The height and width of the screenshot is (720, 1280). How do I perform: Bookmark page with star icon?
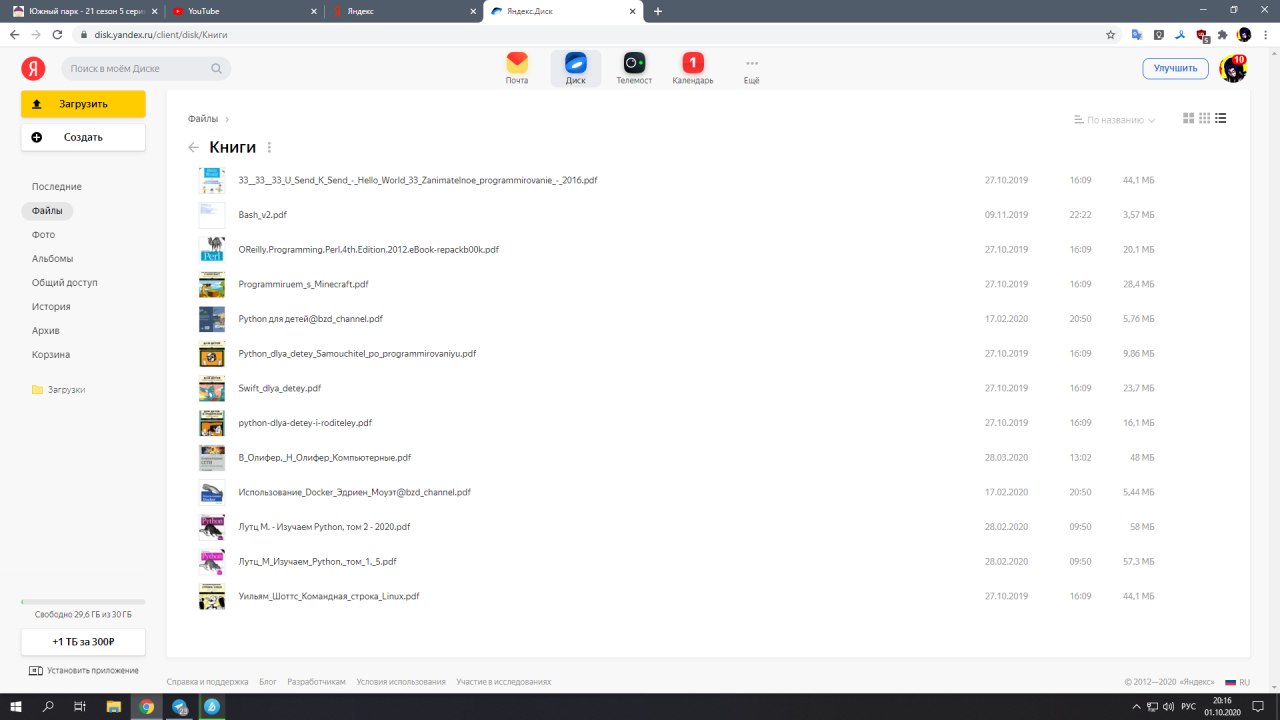coord(1110,34)
